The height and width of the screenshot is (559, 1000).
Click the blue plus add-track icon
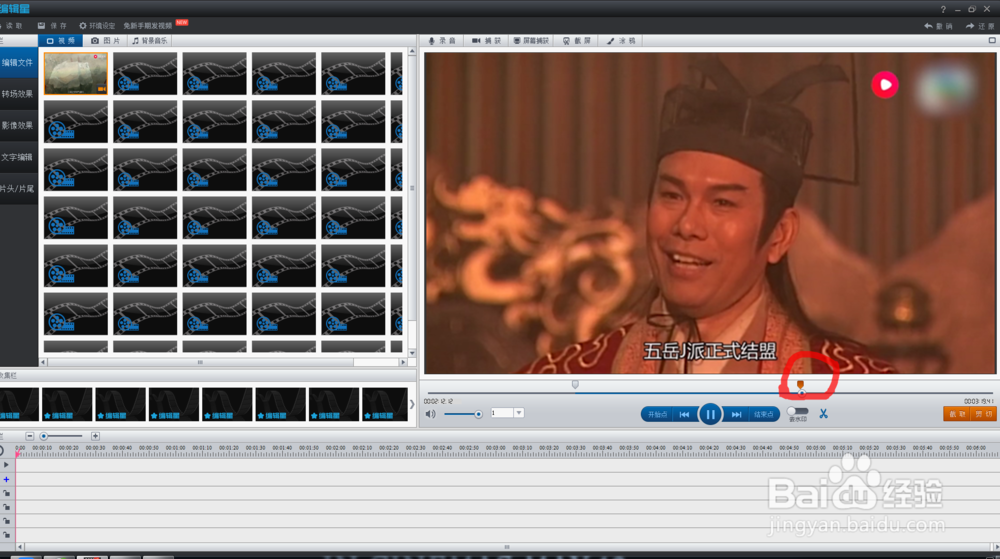6,479
